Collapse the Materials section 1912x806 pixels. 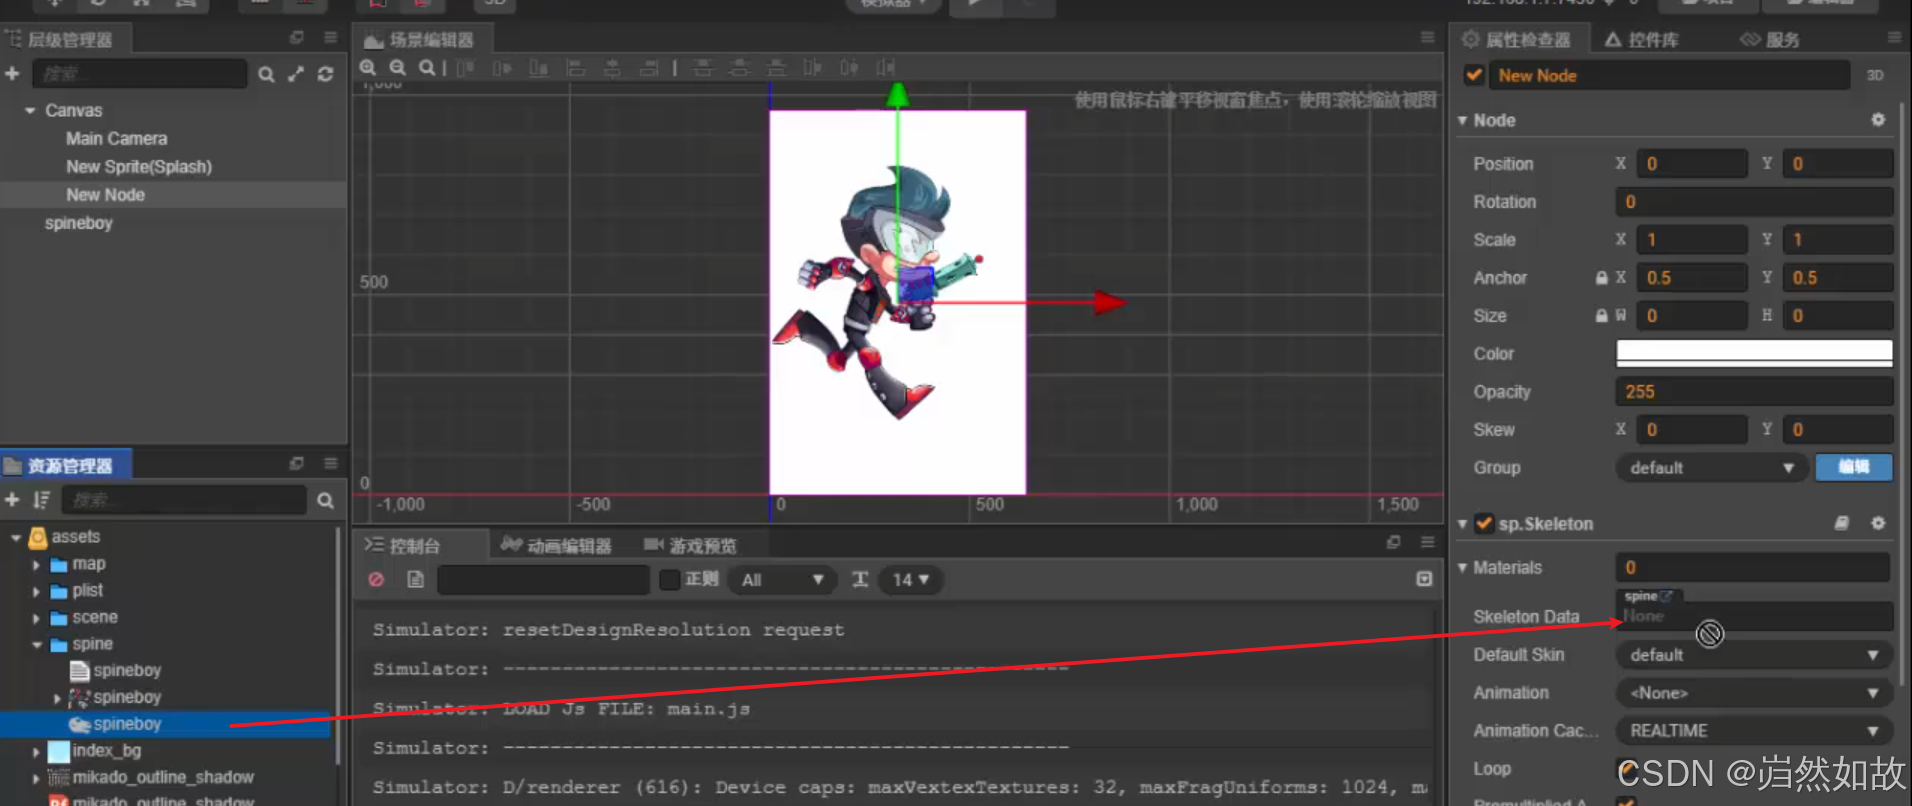[x=1462, y=568]
